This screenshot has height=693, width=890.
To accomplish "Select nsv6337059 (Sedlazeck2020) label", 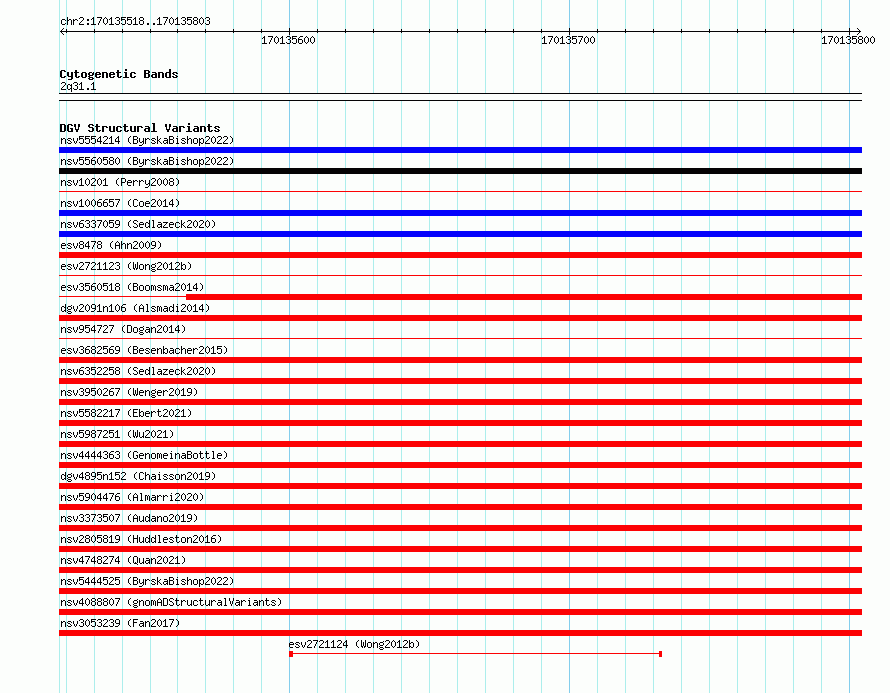I will coord(138,224).
